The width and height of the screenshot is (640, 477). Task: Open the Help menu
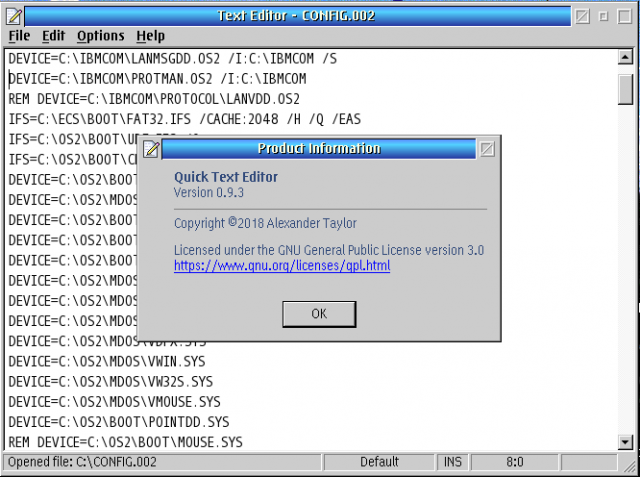(x=151, y=35)
